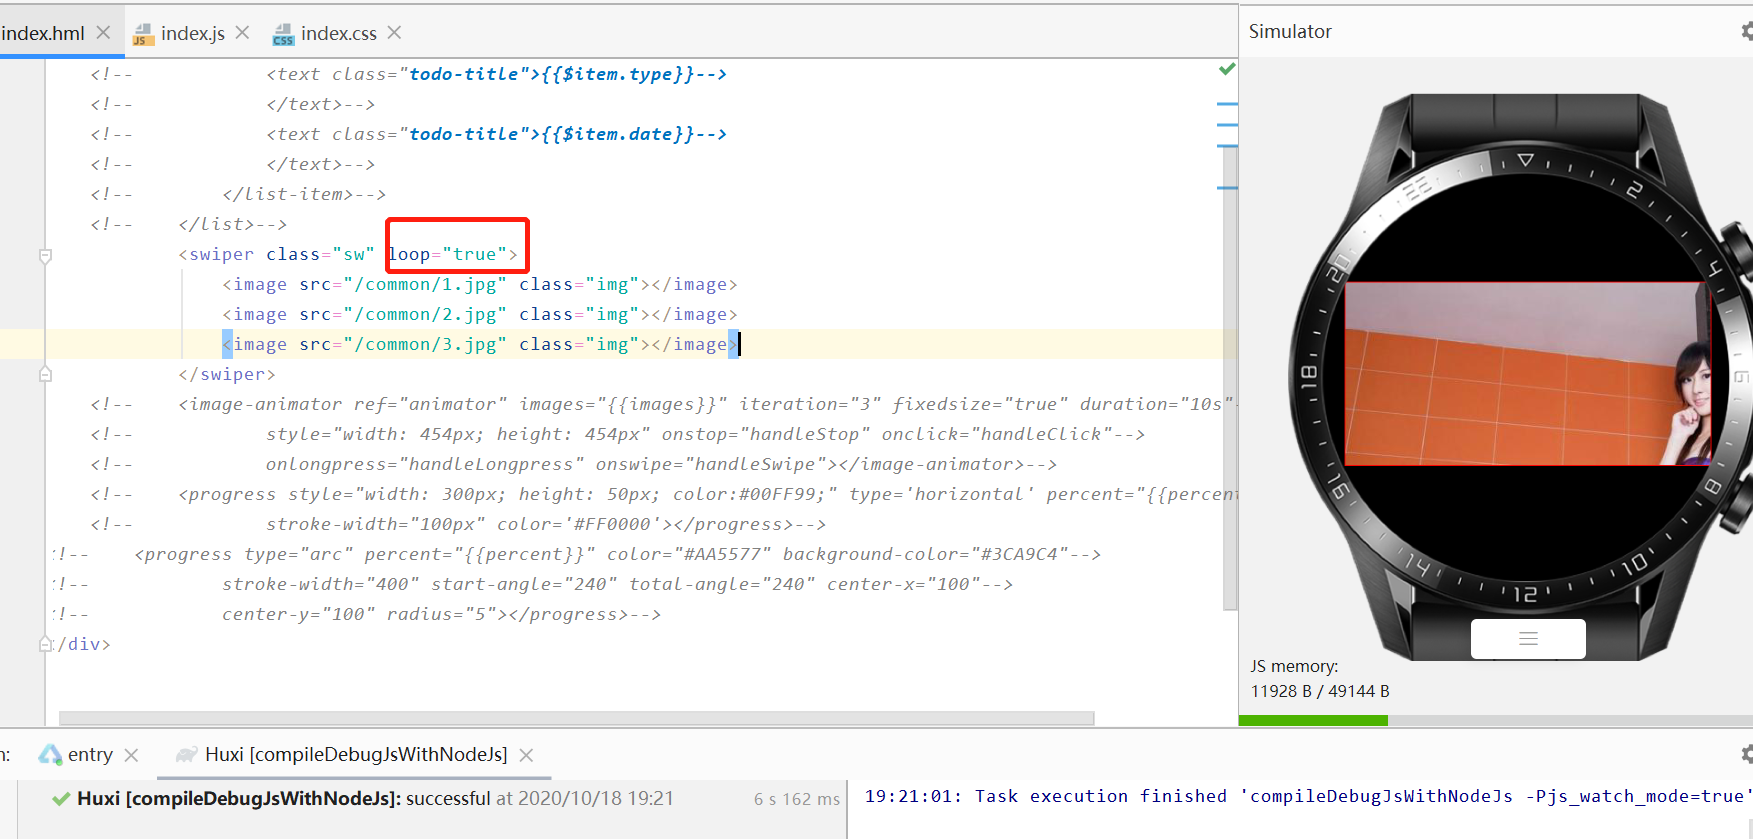Click the Task execution finished log line
This screenshot has width=1753, height=839.
click(1308, 796)
